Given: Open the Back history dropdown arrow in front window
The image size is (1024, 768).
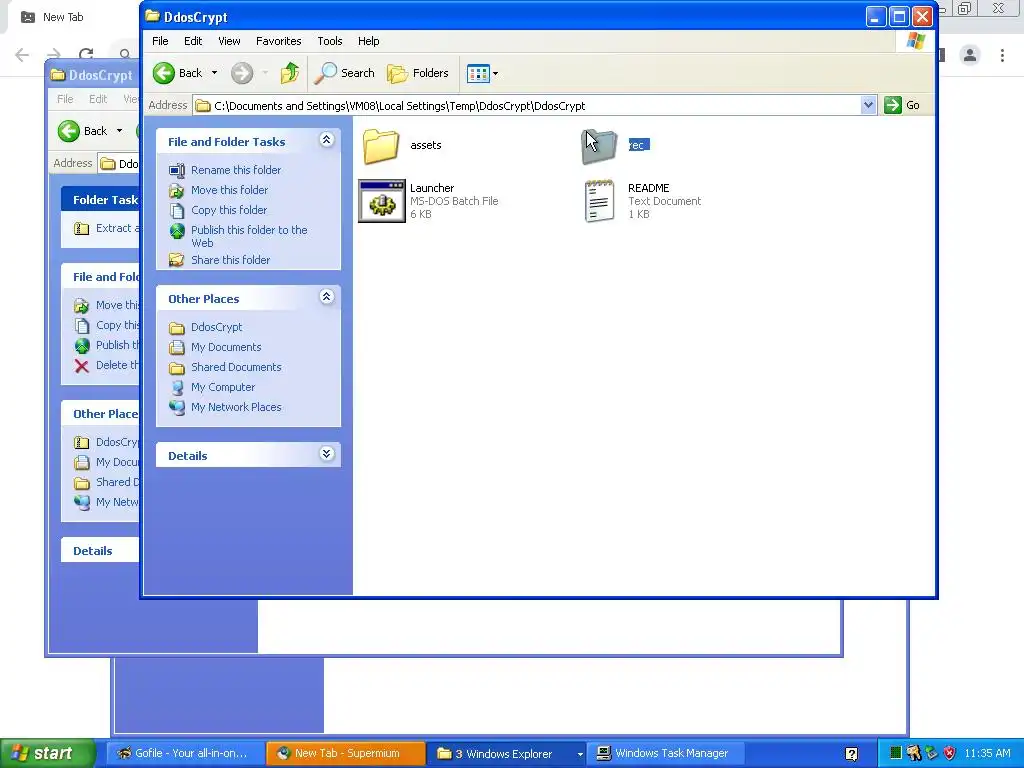Looking at the screenshot, I should 214,73.
